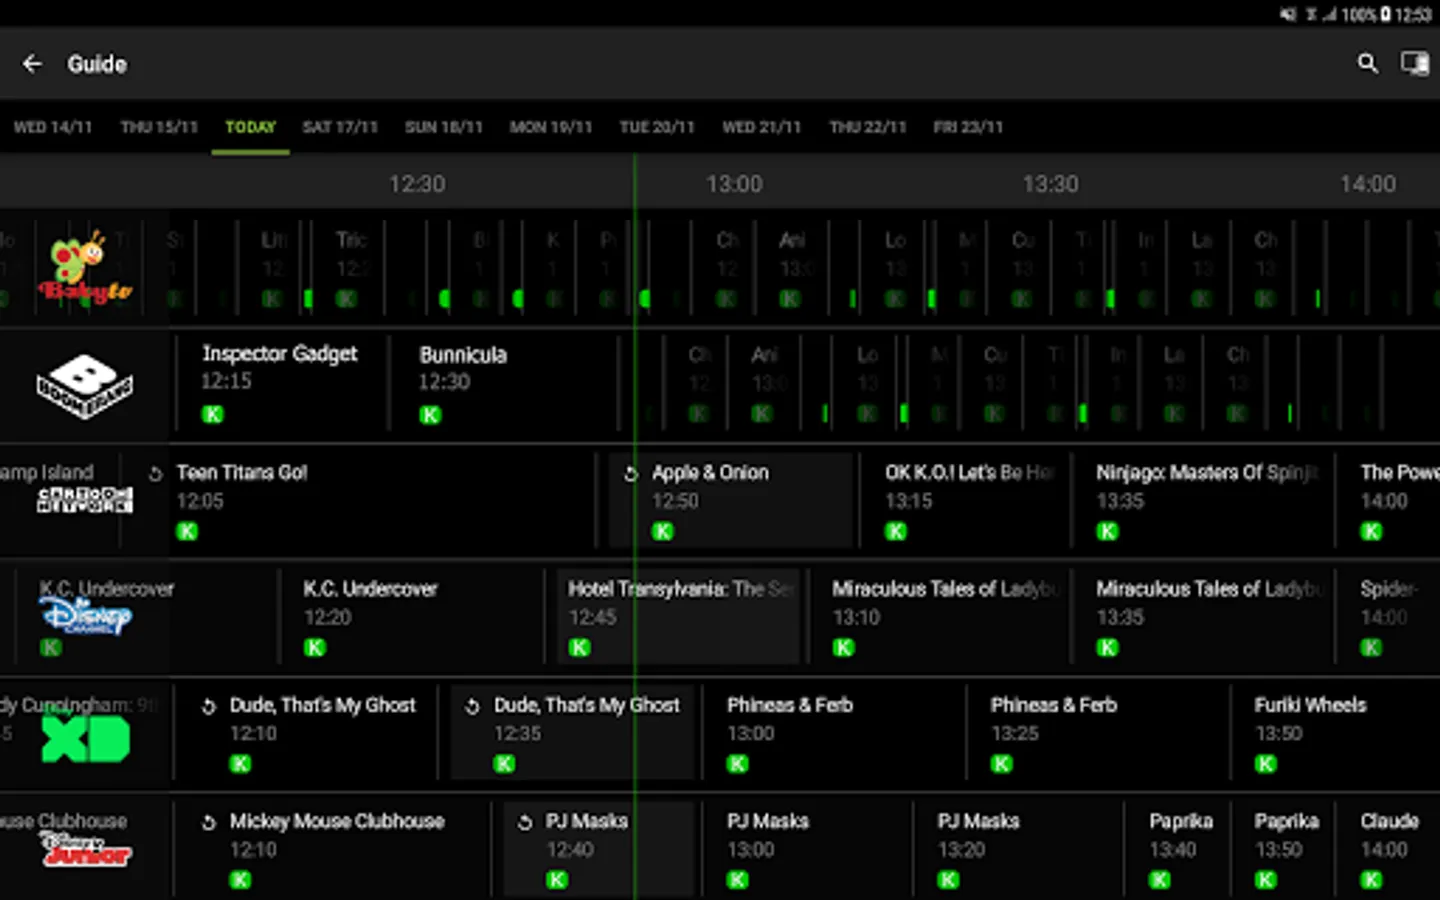Select the BabyTV channel logo

click(84, 268)
